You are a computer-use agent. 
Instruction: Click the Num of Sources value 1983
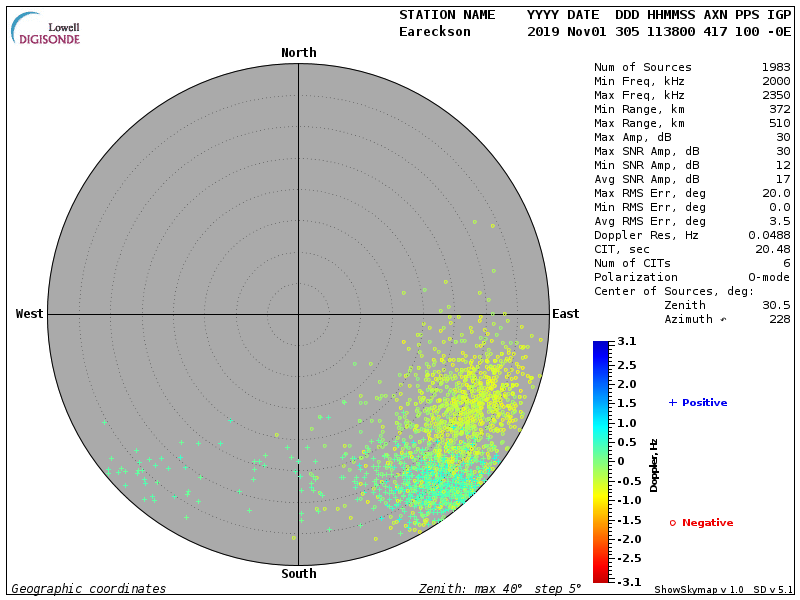point(775,68)
